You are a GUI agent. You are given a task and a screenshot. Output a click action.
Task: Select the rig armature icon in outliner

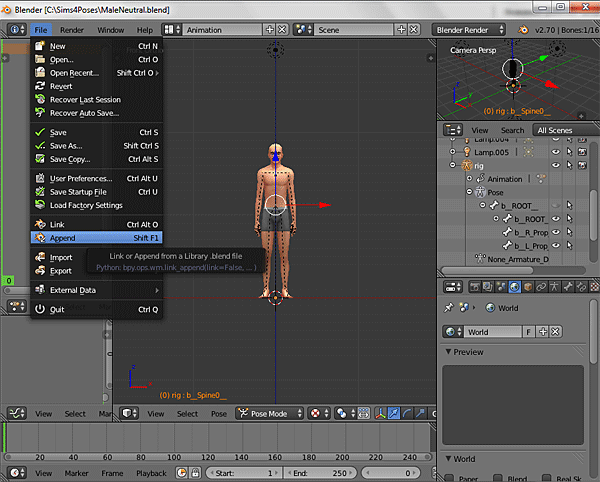pos(467,165)
